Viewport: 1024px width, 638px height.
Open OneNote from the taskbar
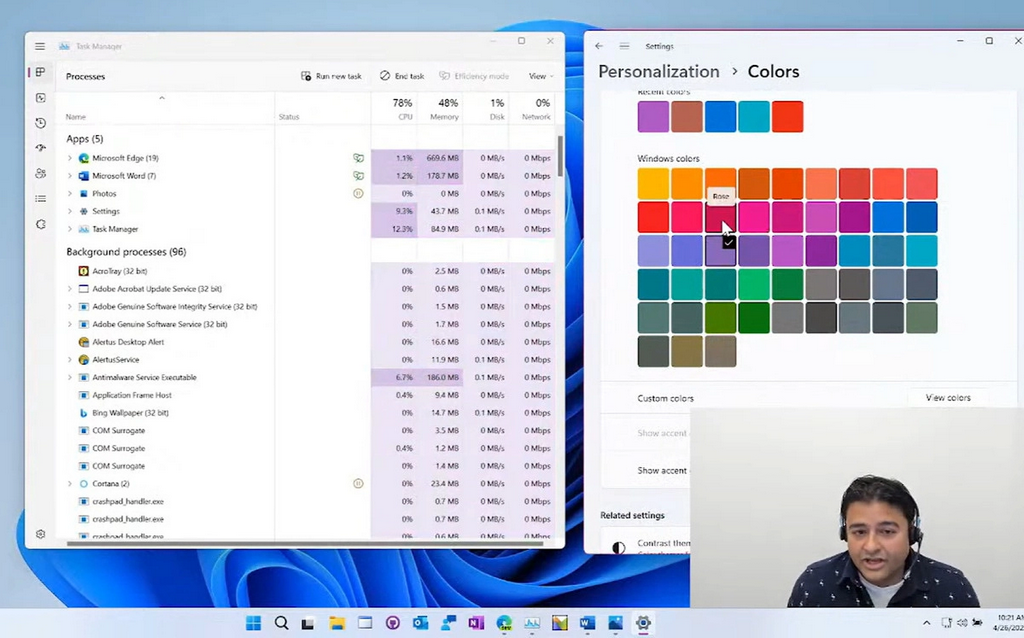[476, 623]
